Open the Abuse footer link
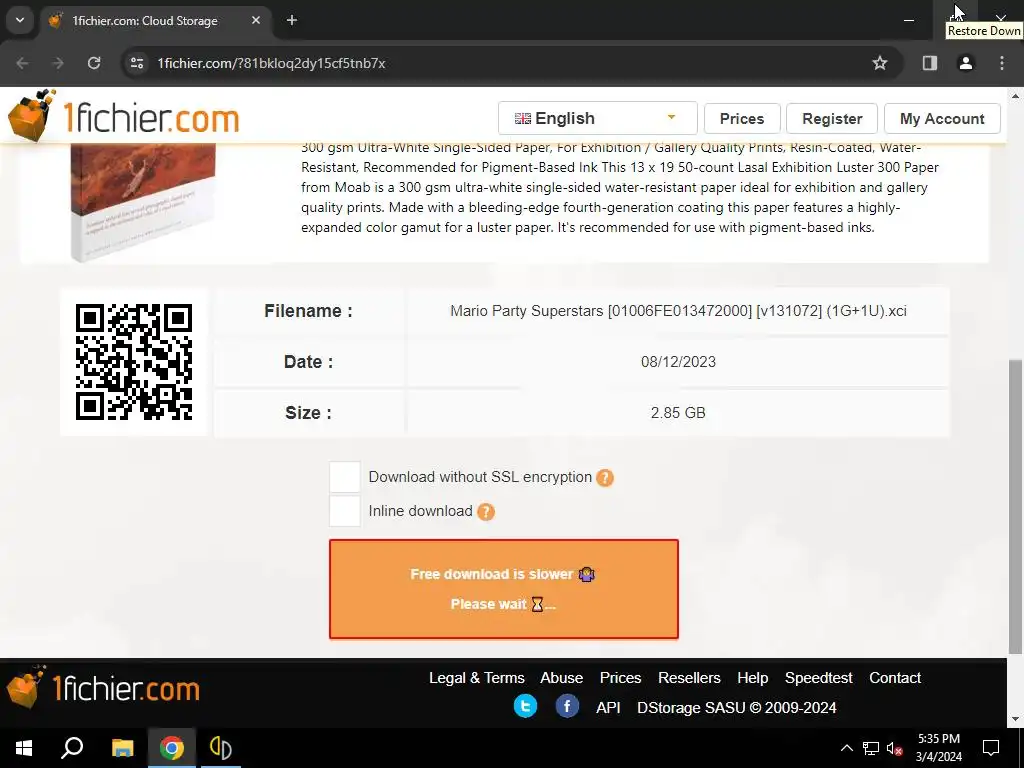Screen dimensions: 1024x768 tap(562, 678)
